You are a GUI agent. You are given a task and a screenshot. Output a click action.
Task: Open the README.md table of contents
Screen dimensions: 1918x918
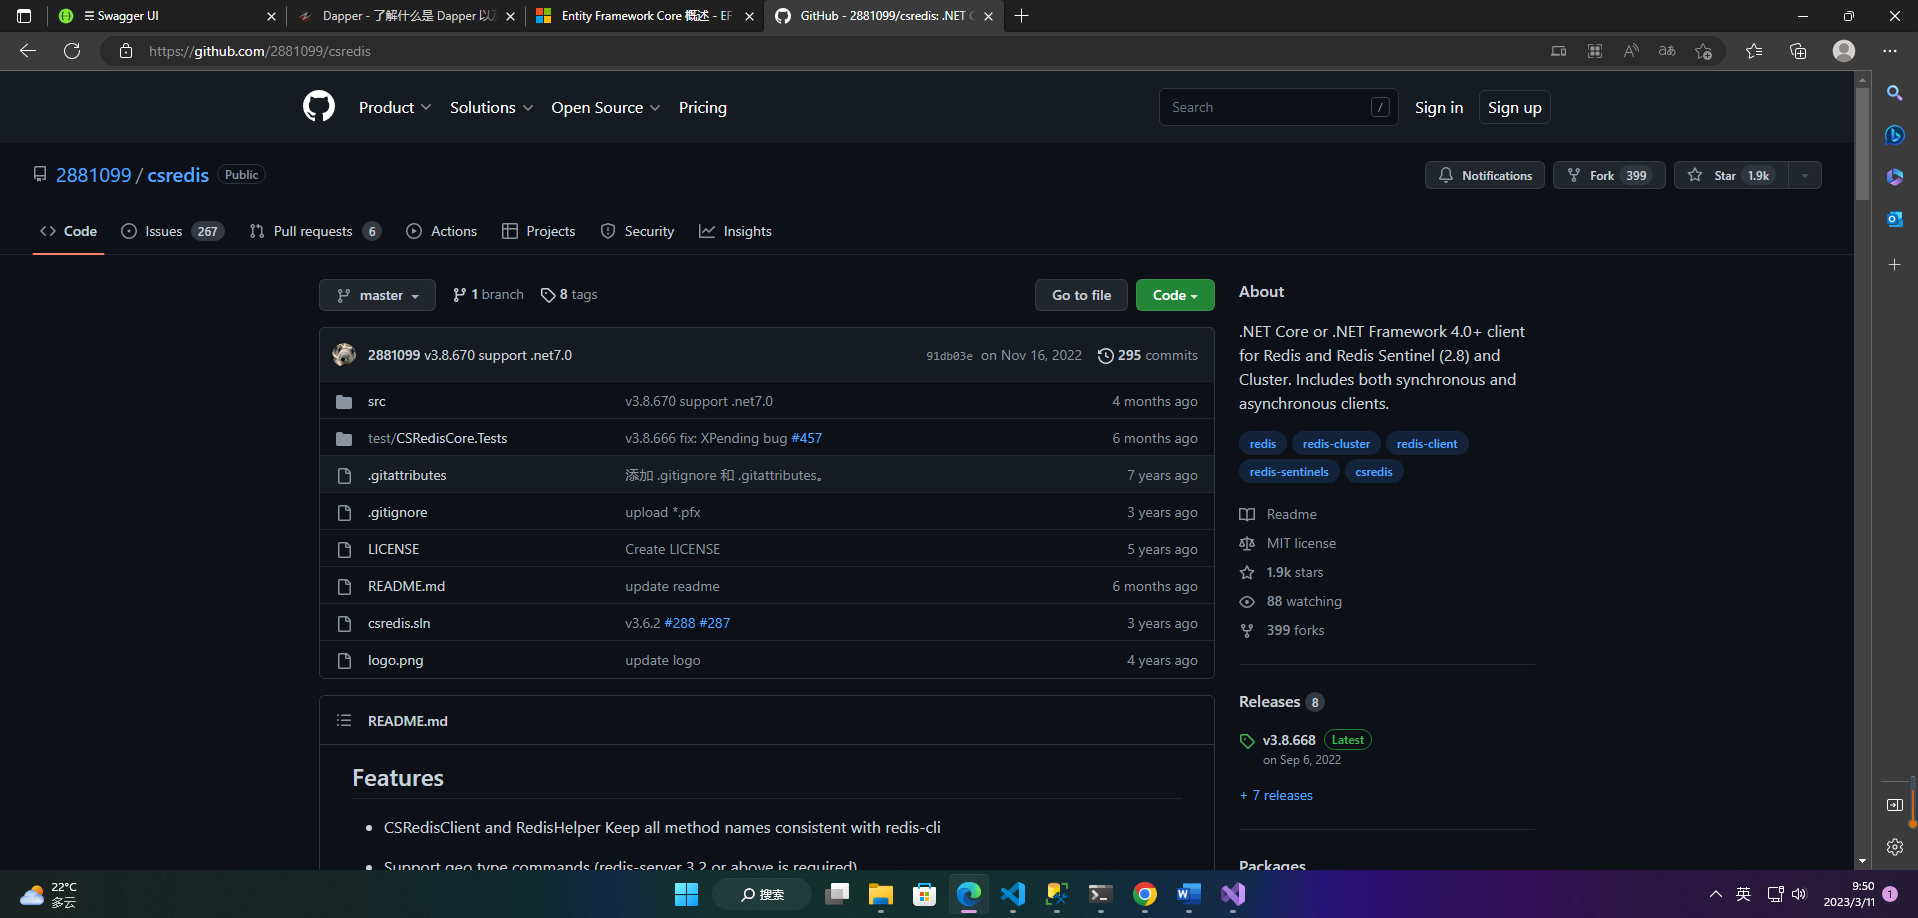pyautogui.click(x=344, y=720)
